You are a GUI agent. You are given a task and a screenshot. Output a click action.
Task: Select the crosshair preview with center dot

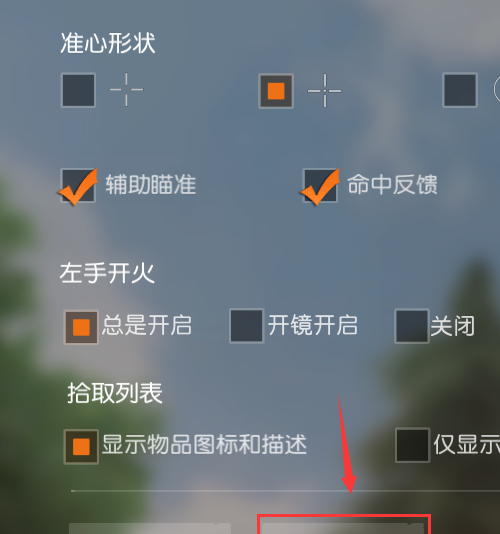click(x=325, y=91)
